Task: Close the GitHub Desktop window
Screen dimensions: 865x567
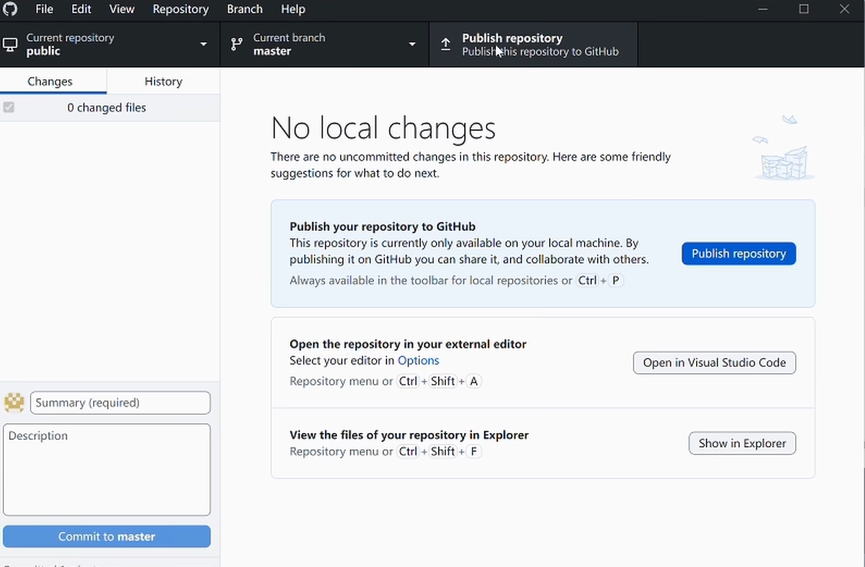Action: point(845,9)
